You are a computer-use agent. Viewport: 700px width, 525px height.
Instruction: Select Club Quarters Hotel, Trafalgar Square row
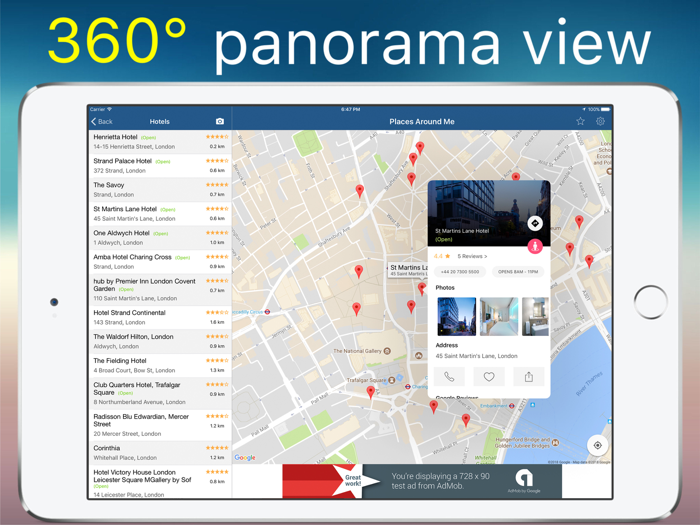[x=159, y=393]
